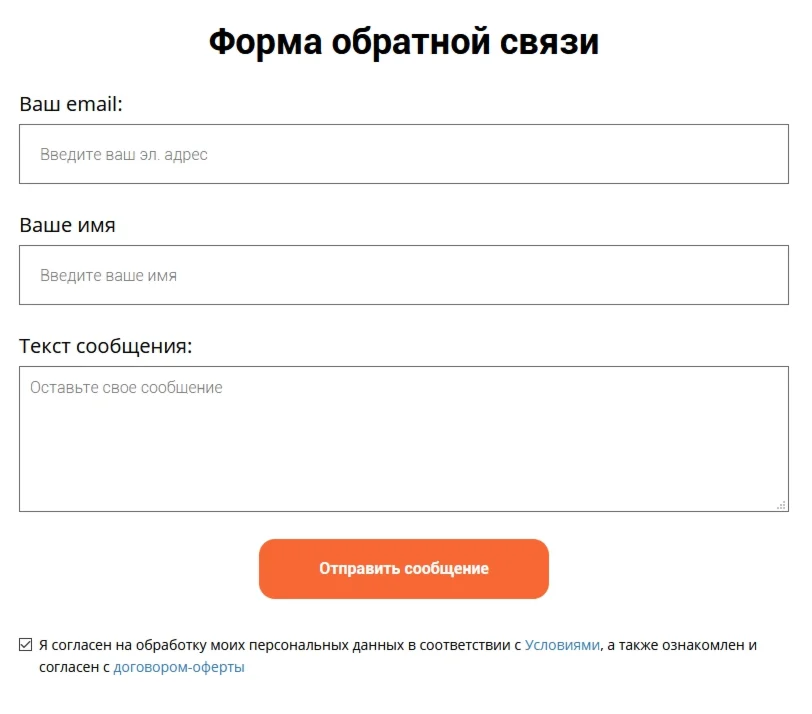The height and width of the screenshot is (714, 812).
Task: Select the placeholder 'Введите ваш эл. адрес'
Action: 125,154
